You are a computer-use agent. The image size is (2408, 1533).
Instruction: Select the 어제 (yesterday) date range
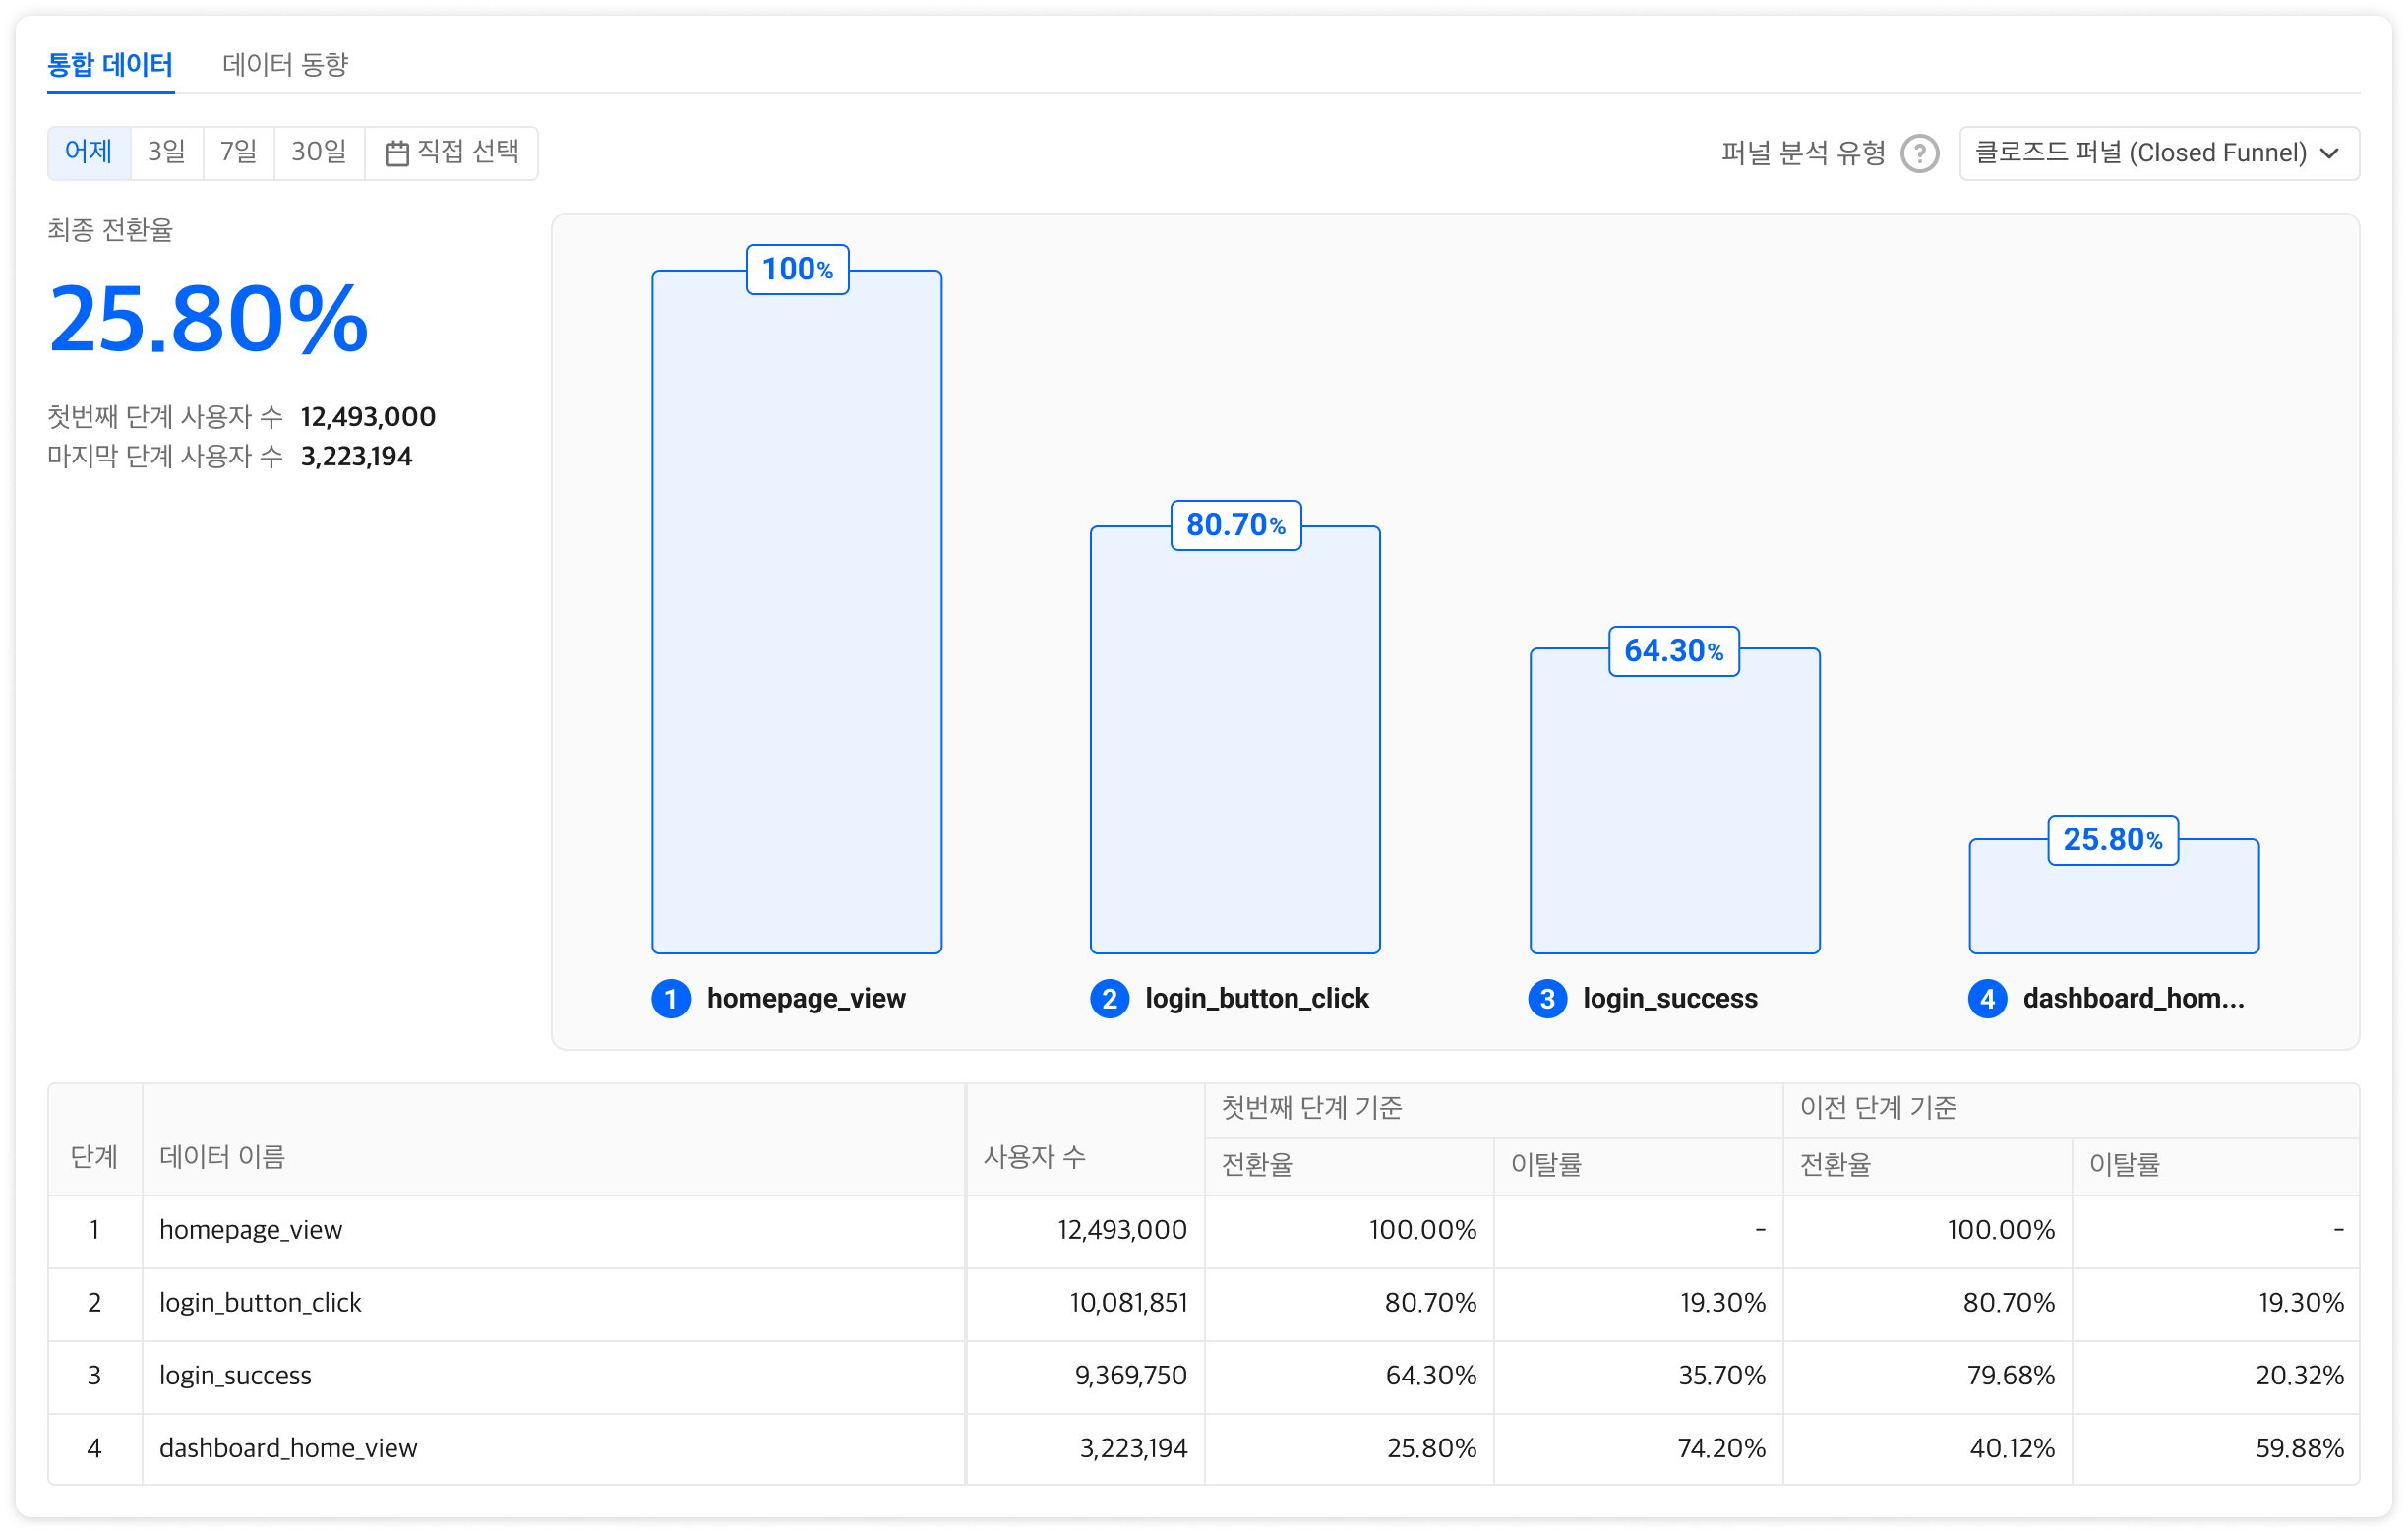[89, 152]
